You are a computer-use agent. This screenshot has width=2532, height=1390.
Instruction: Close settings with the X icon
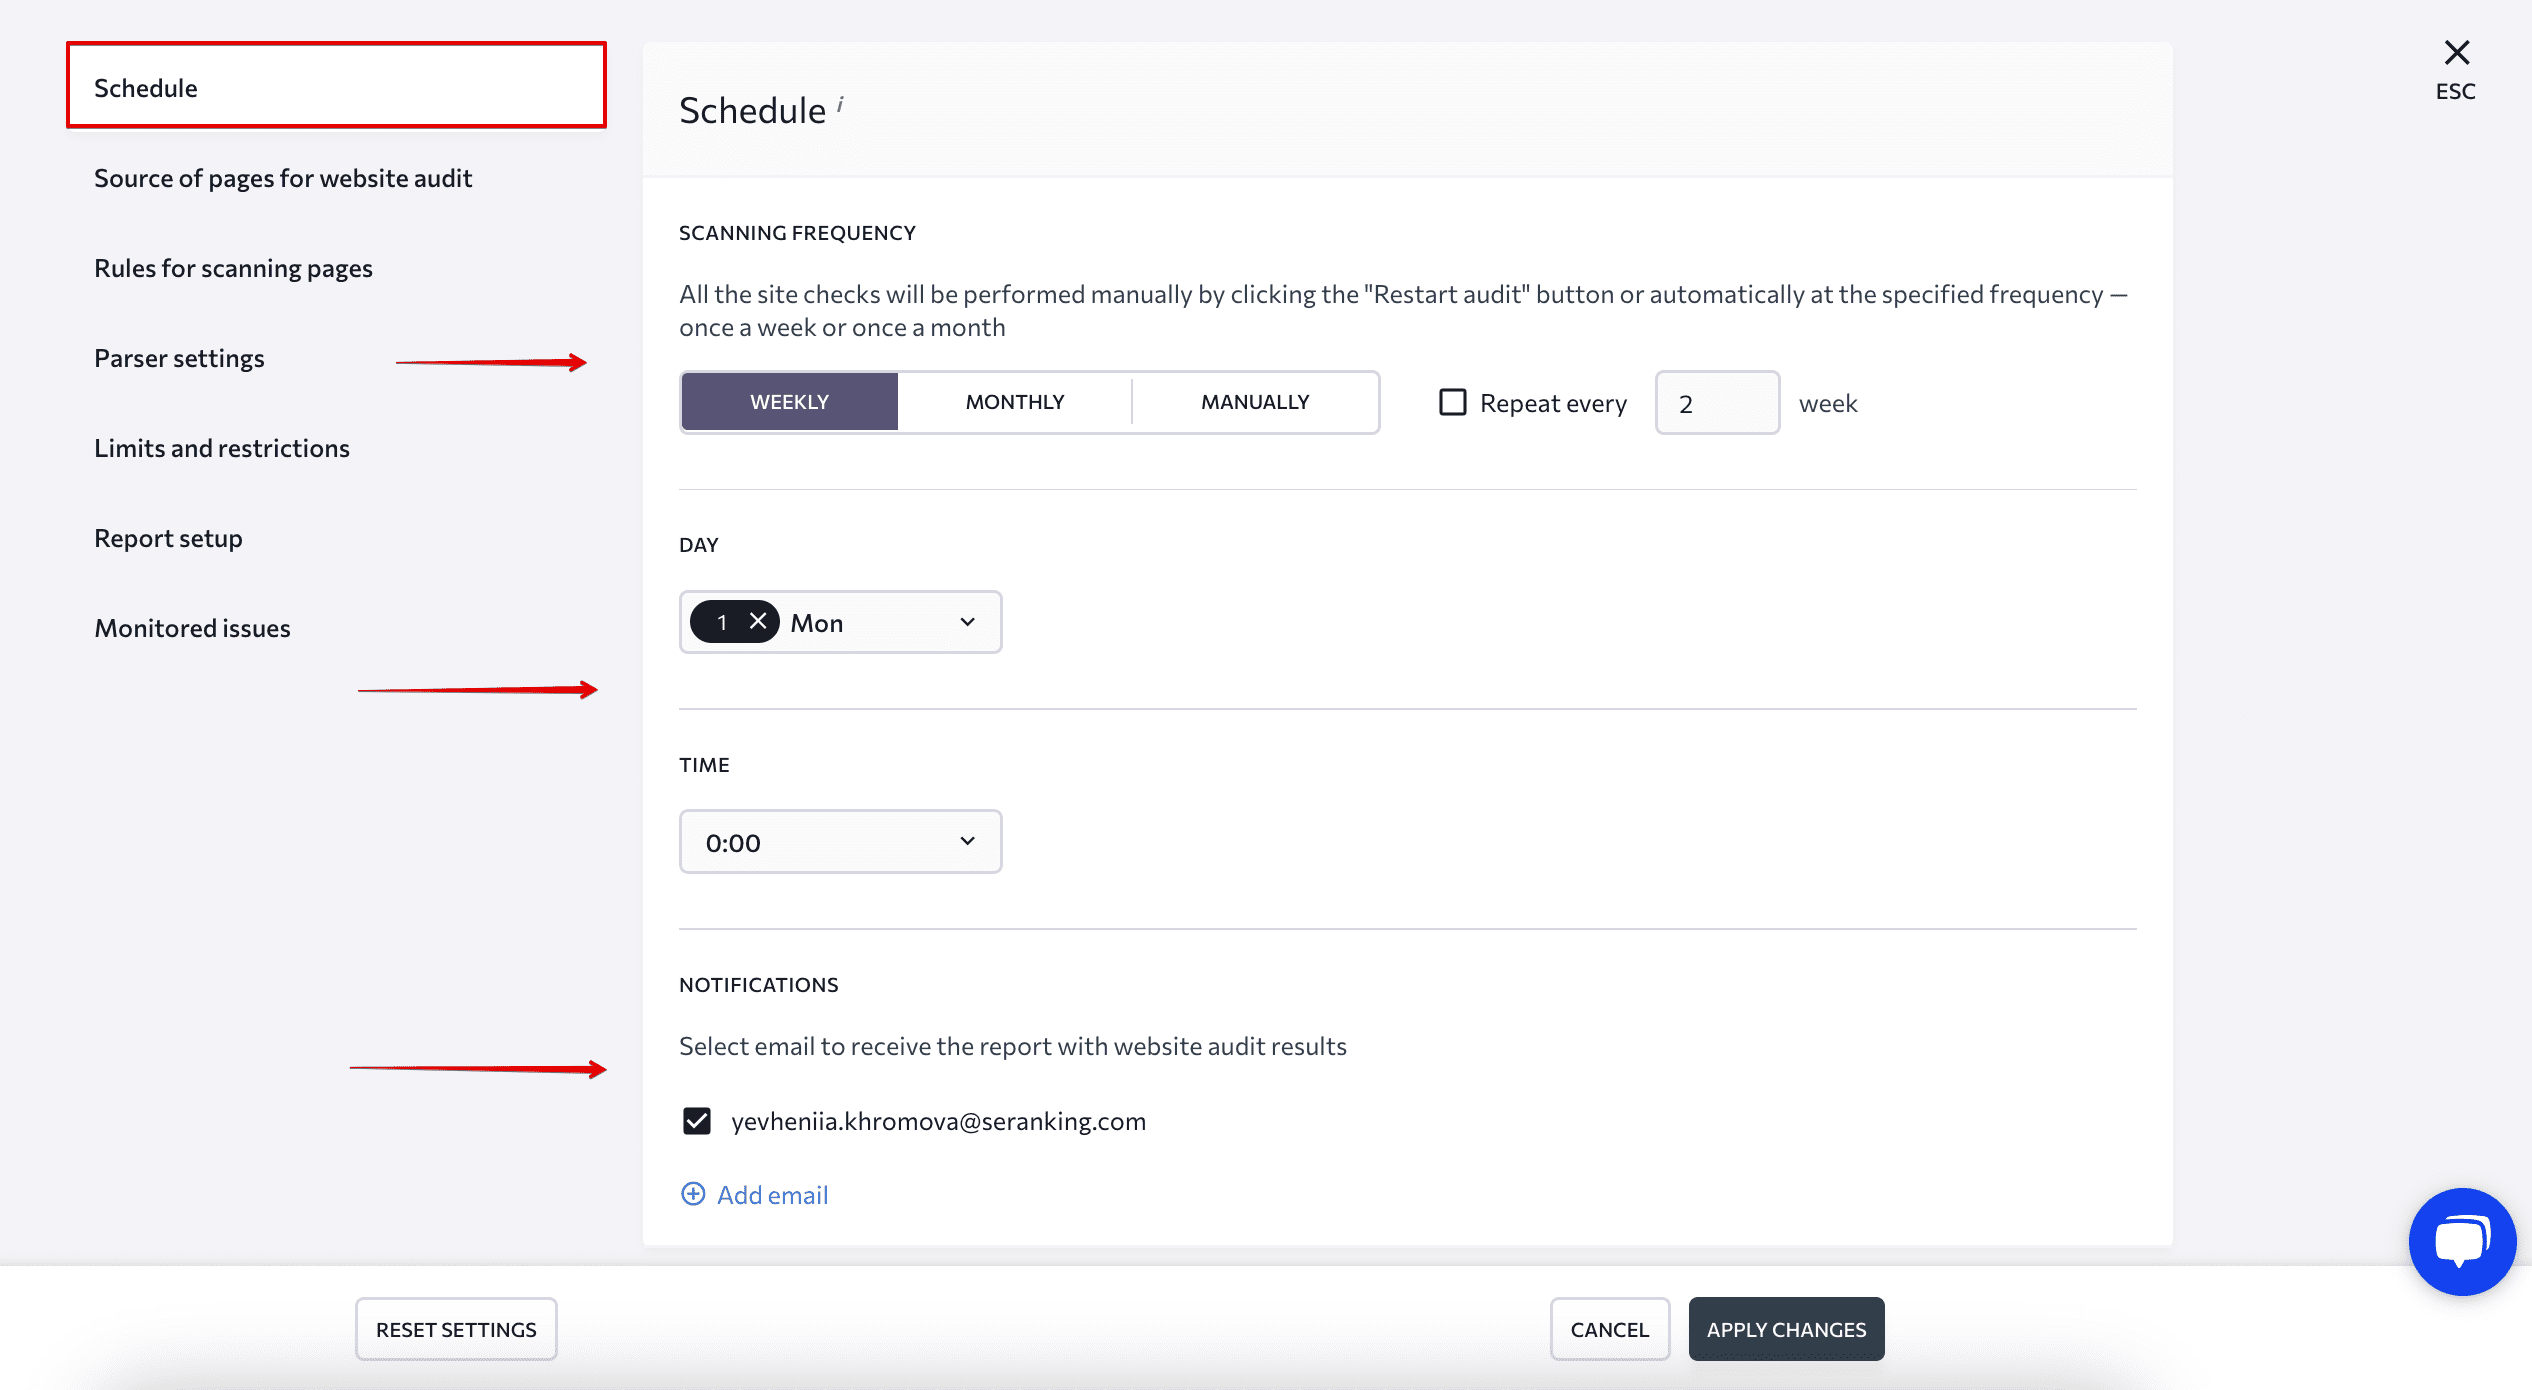coord(2456,52)
